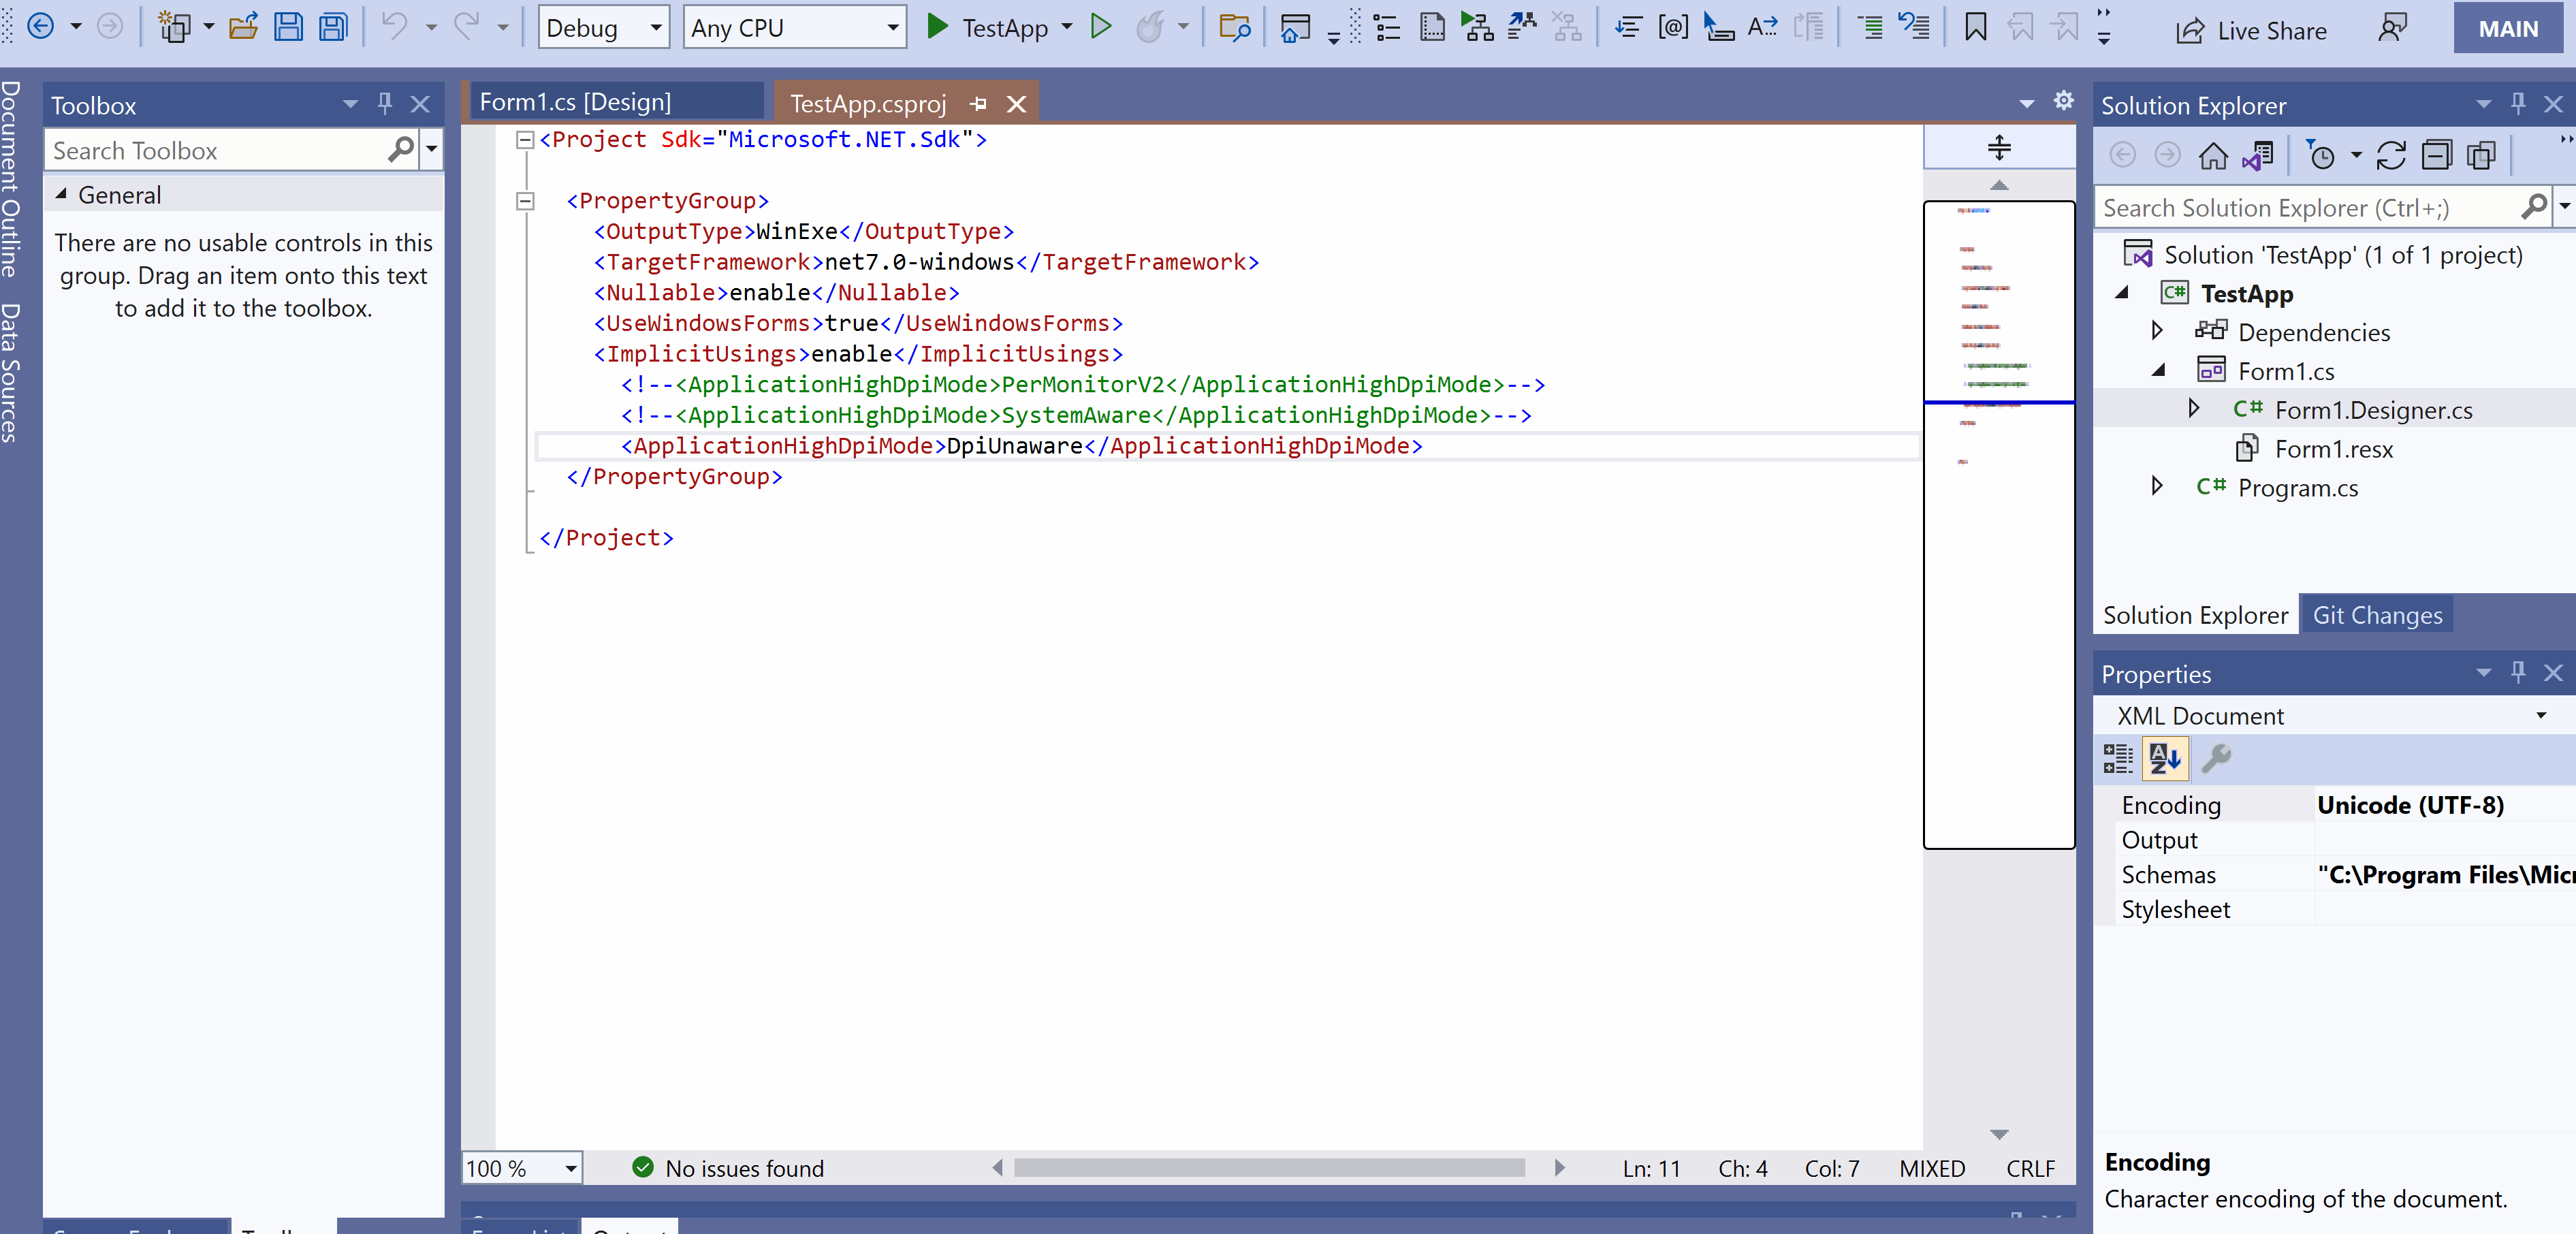Click the scroll map viewport thumbnail

[x=1998, y=524]
